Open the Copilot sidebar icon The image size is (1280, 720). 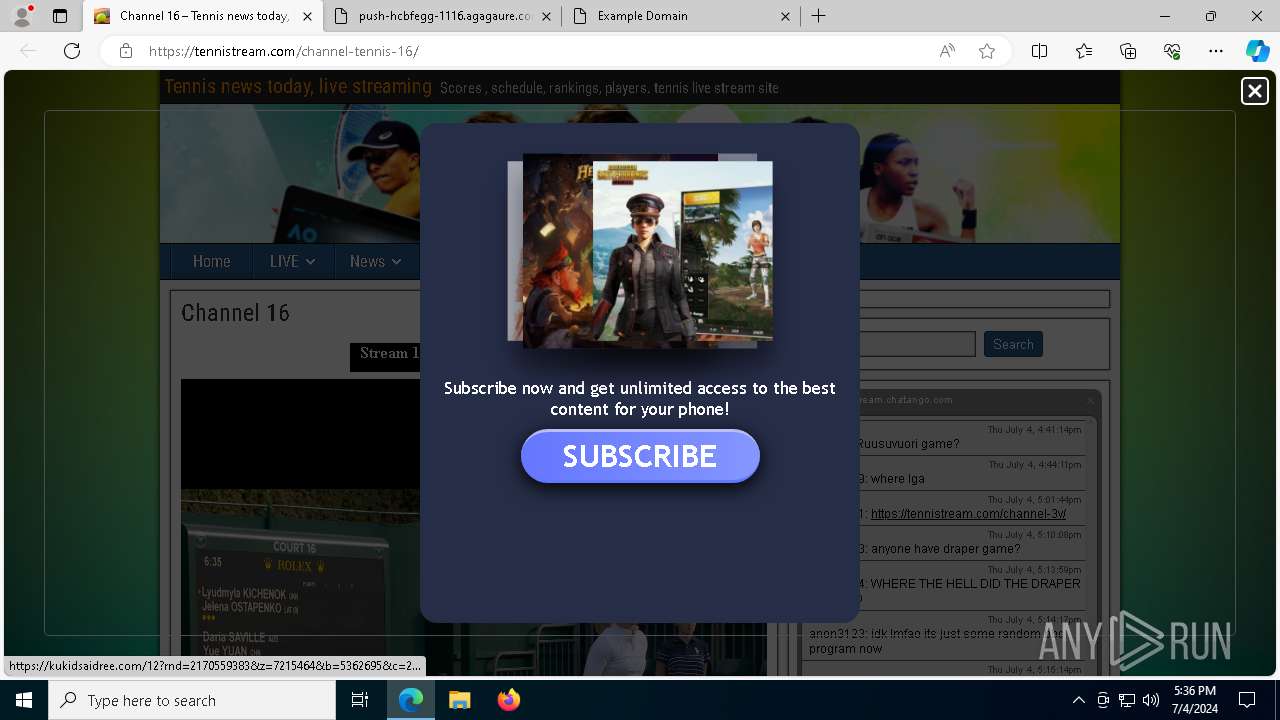click(1257, 51)
